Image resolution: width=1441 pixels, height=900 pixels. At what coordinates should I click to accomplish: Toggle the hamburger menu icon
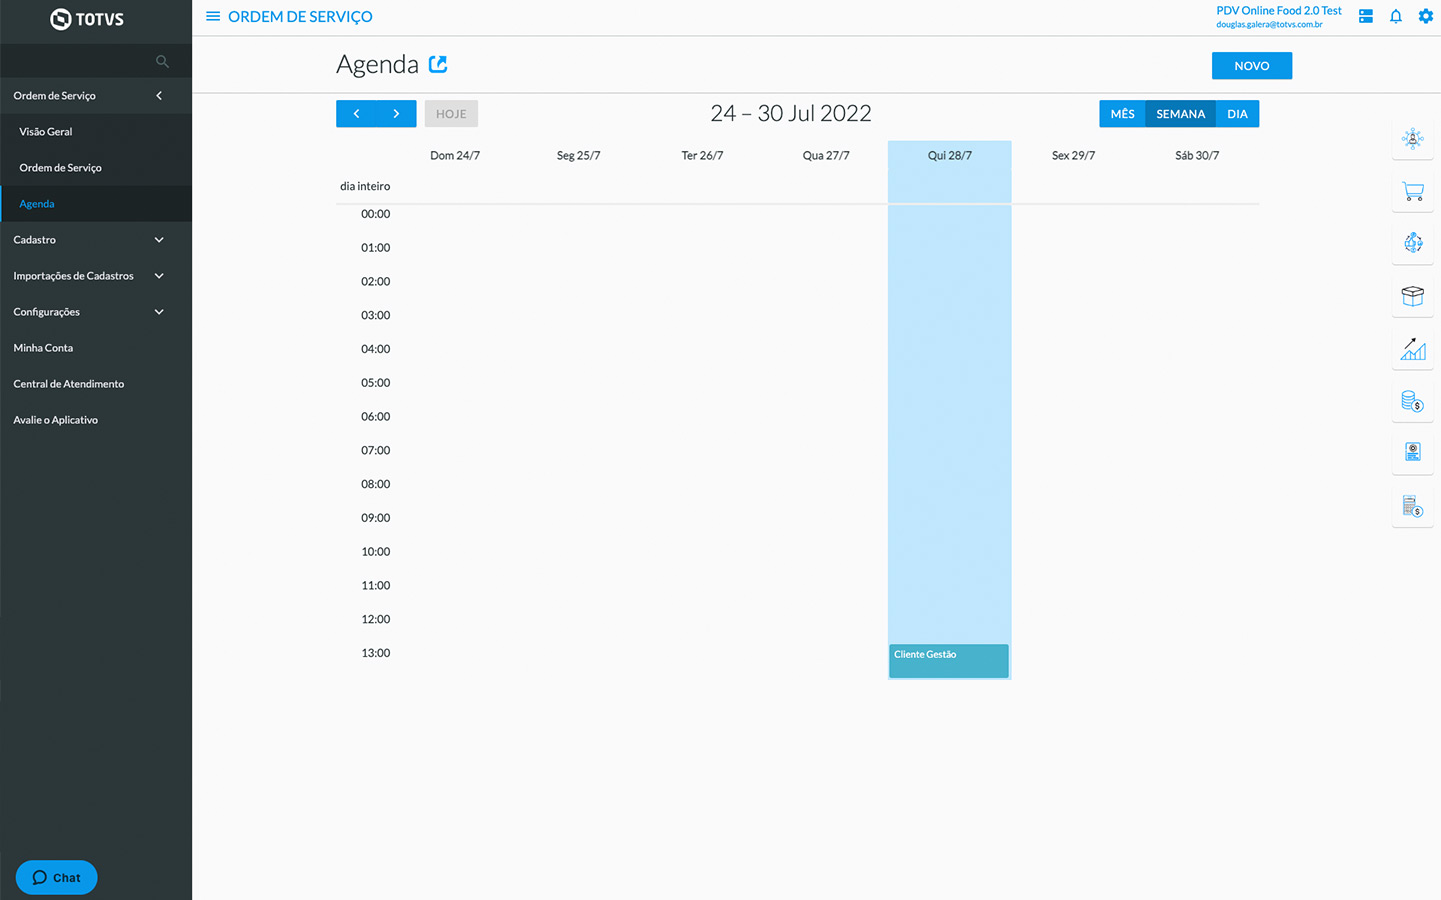[212, 17]
